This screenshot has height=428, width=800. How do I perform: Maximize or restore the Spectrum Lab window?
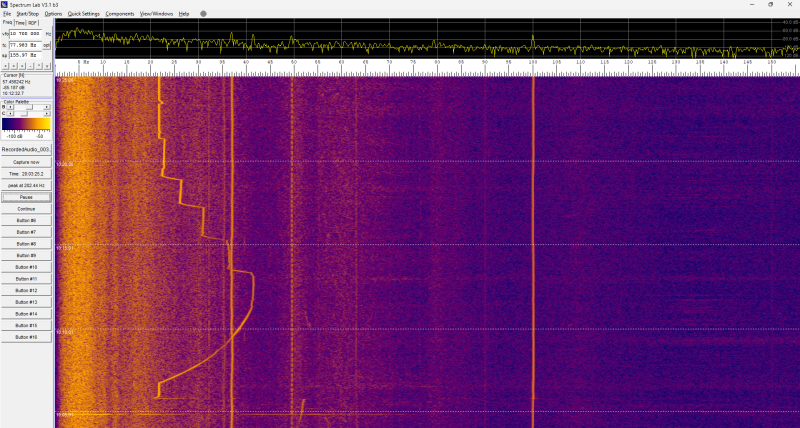[x=770, y=4]
